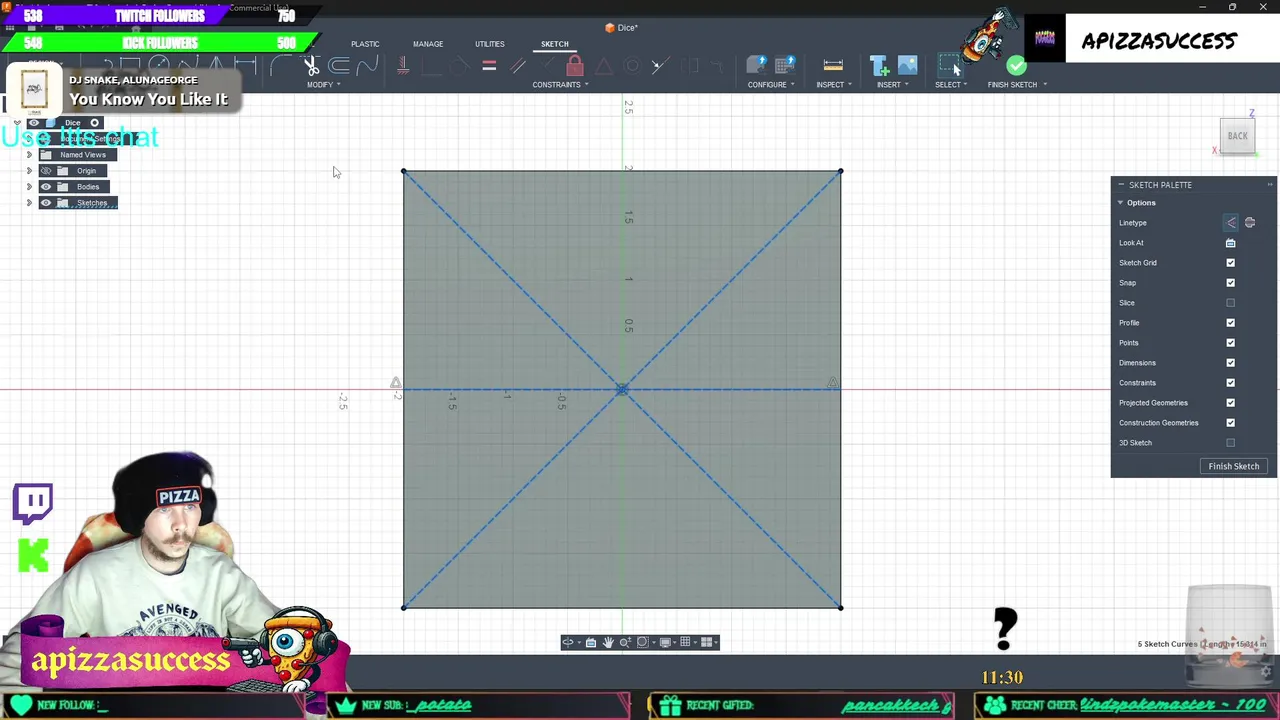Click the Fix/Unfix lock icon
The width and height of the screenshot is (1280, 720).
pyautogui.click(x=574, y=65)
